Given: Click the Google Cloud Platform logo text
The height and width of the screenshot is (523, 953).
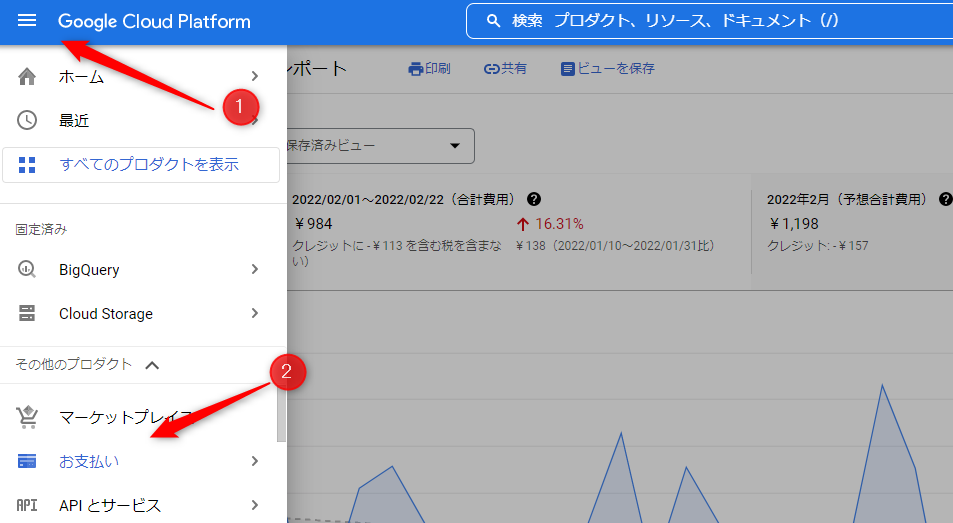Looking at the screenshot, I should (154, 21).
